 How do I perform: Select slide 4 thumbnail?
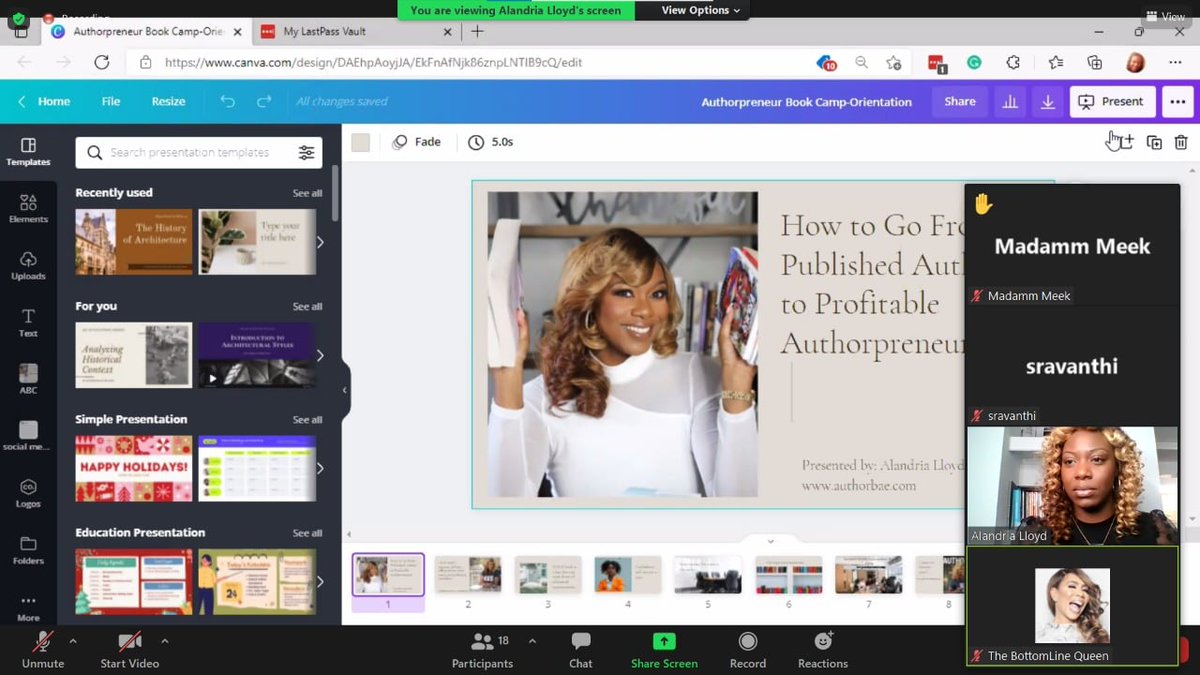(628, 575)
